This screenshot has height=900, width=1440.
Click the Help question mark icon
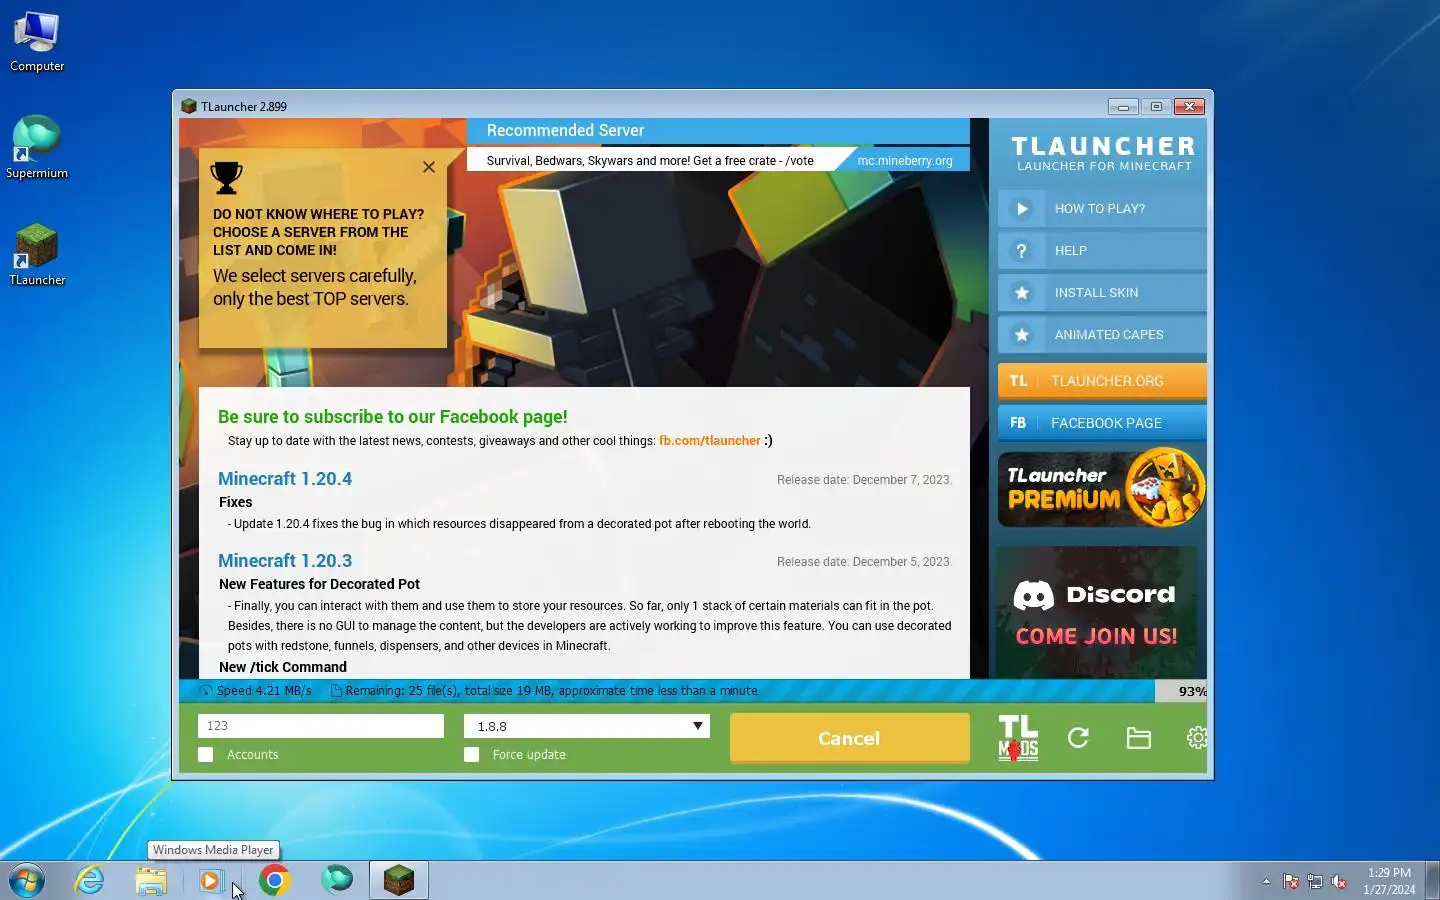point(1021,251)
